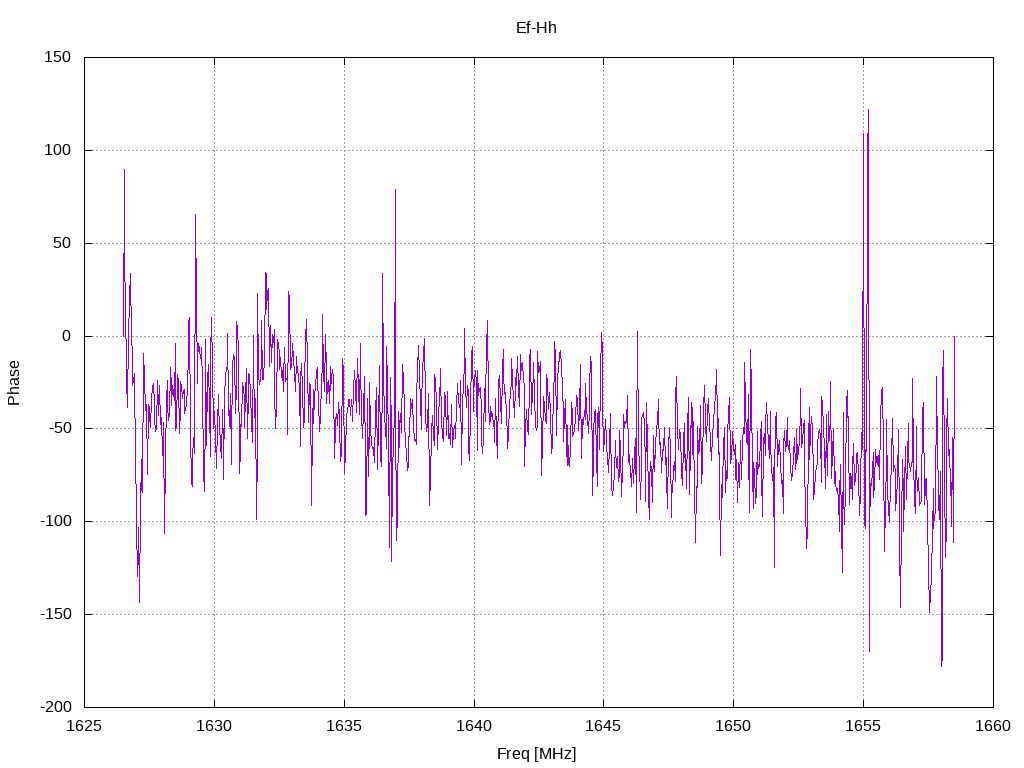Click y-axis tick label 100
1024x768 pixels.
[x=57, y=150]
